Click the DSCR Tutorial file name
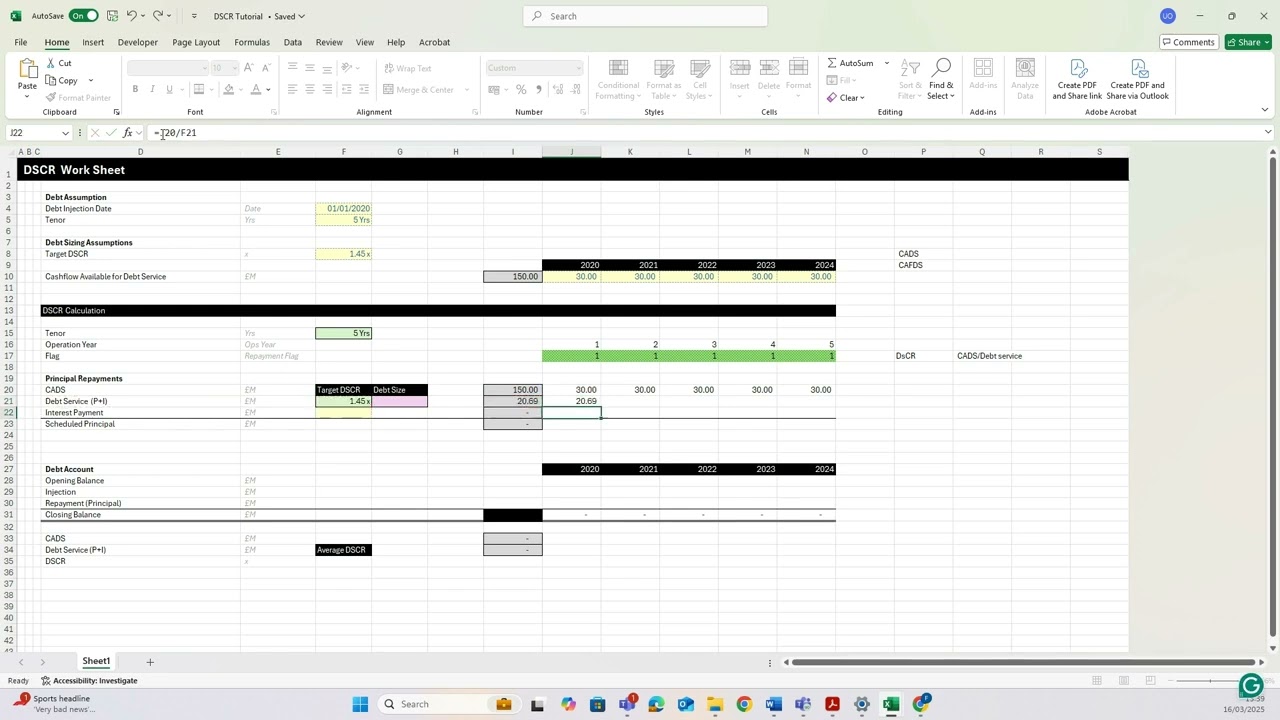 tap(238, 16)
